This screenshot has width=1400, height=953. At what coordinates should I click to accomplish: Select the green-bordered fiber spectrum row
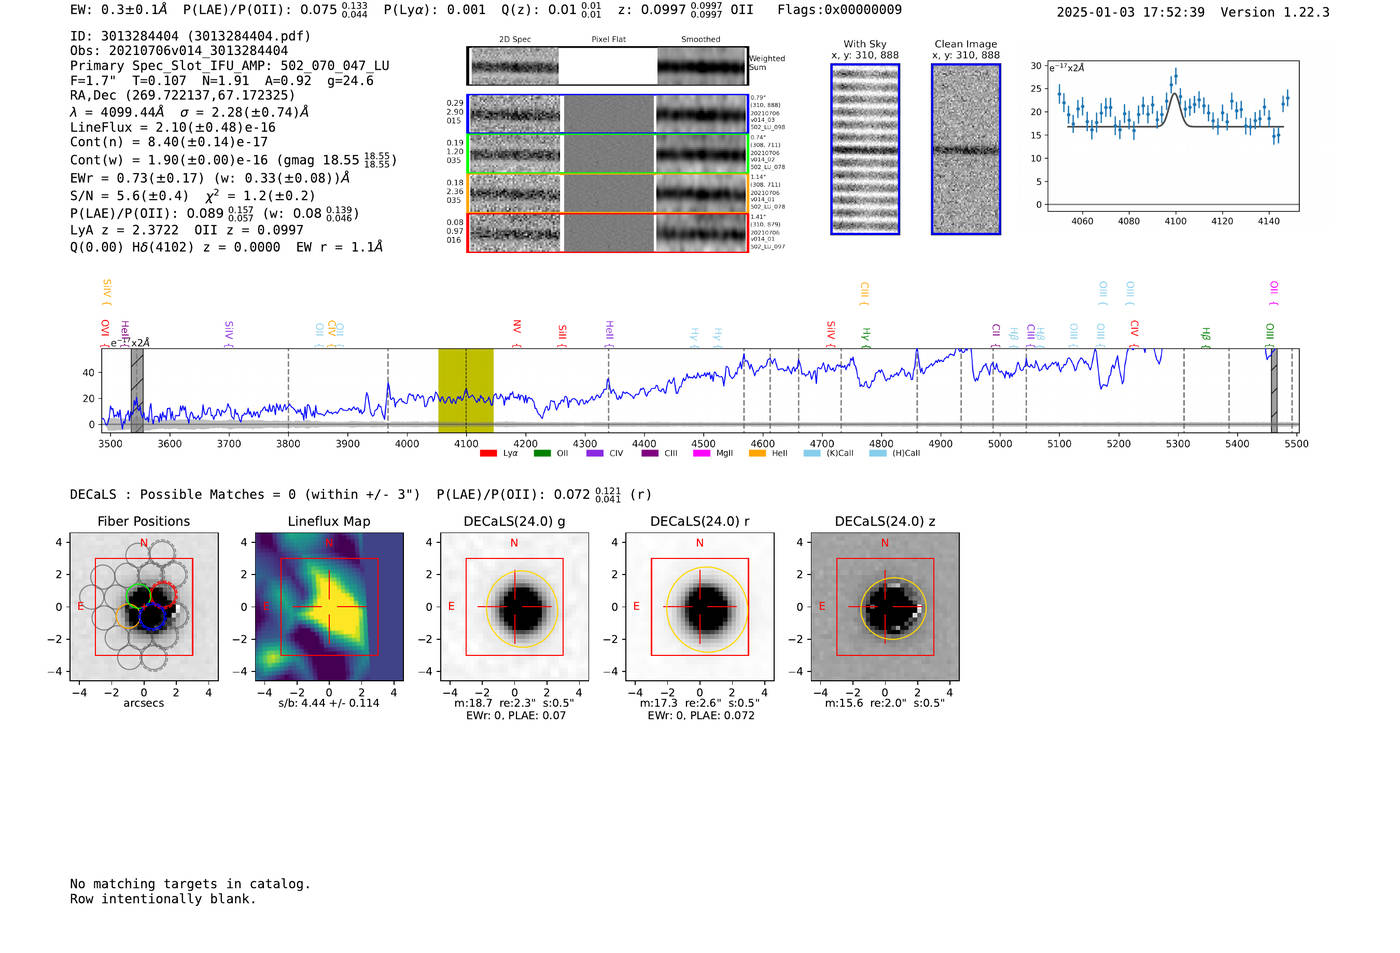click(x=607, y=154)
